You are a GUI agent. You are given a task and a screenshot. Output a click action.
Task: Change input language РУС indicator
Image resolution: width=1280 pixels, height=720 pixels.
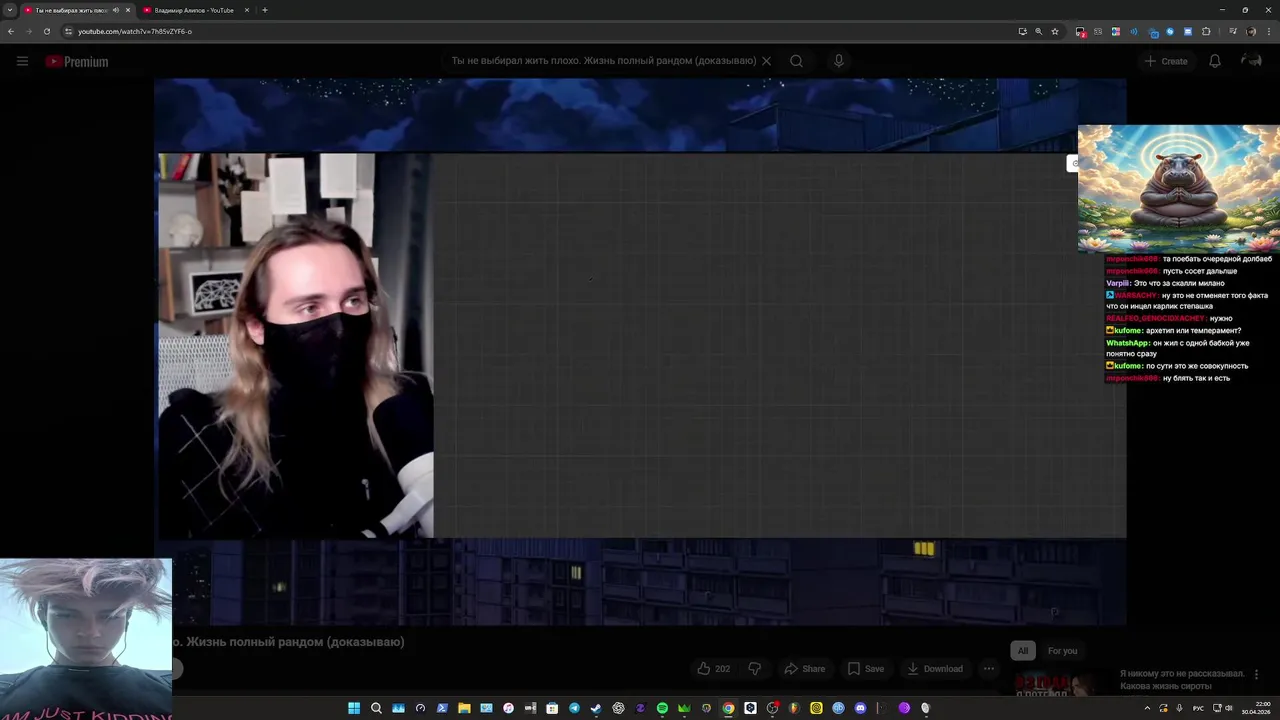pyautogui.click(x=1198, y=708)
